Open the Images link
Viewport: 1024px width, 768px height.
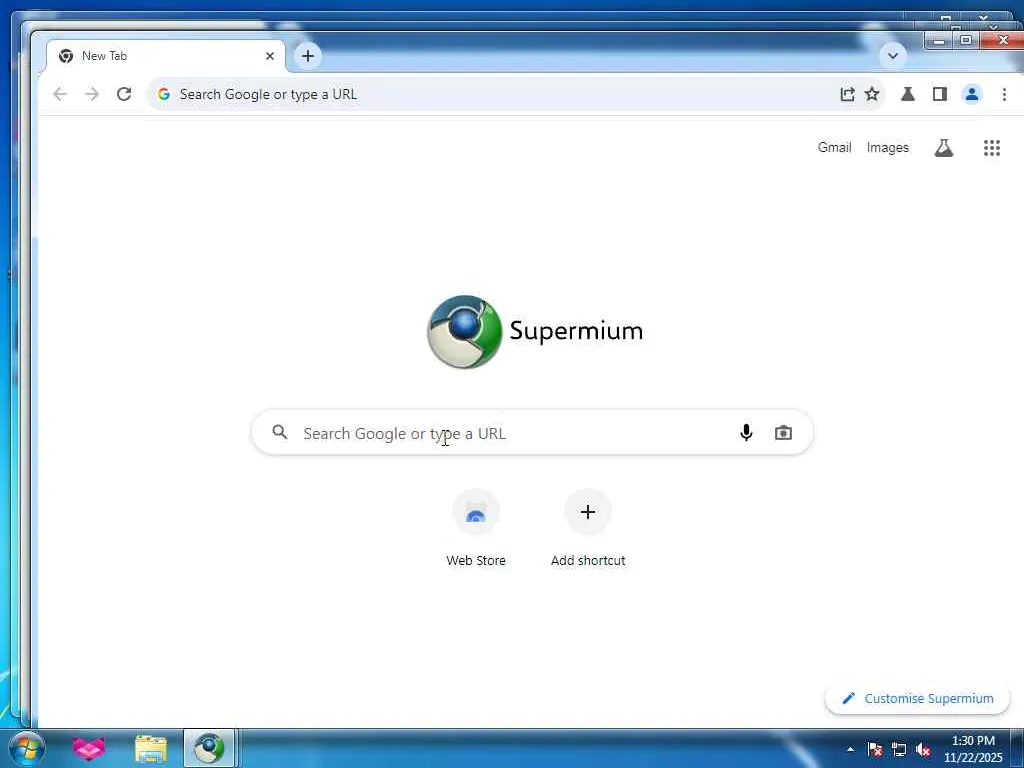[888, 148]
